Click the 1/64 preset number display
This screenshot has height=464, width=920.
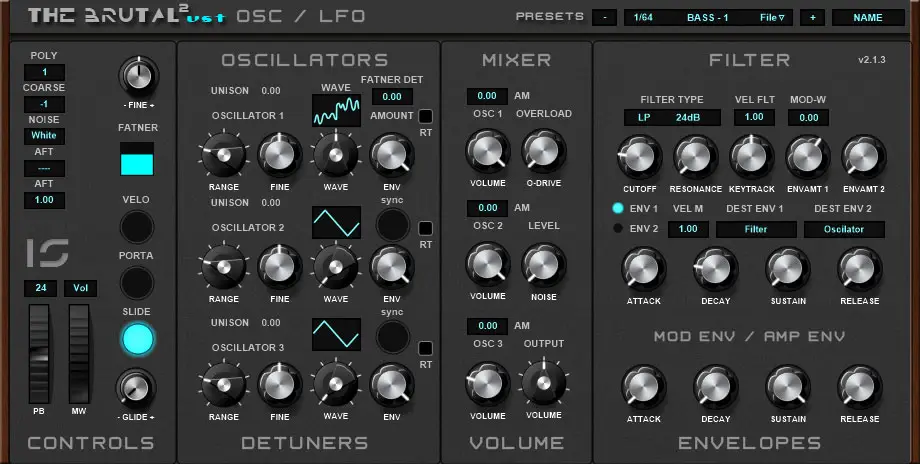click(x=643, y=18)
